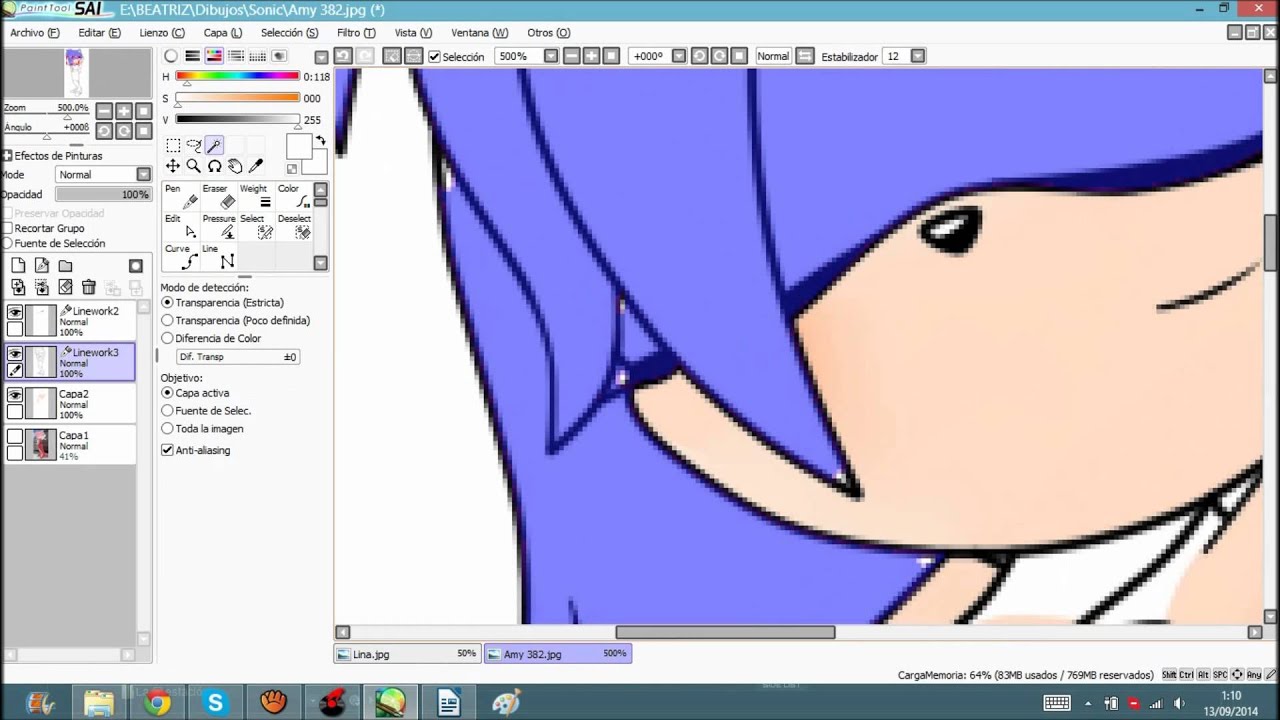Image resolution: width=1280 pixels, height=720 pixels.
Task: Choose the linework Eraser tool
Action: coord(219,197)
